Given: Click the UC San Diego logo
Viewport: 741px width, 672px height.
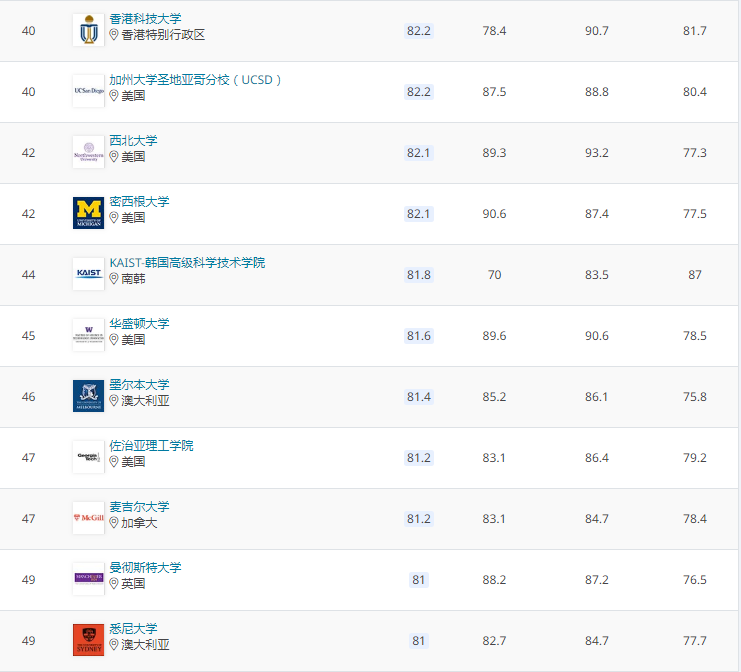Looking at the screenshot, I should (x=88, y=91).
